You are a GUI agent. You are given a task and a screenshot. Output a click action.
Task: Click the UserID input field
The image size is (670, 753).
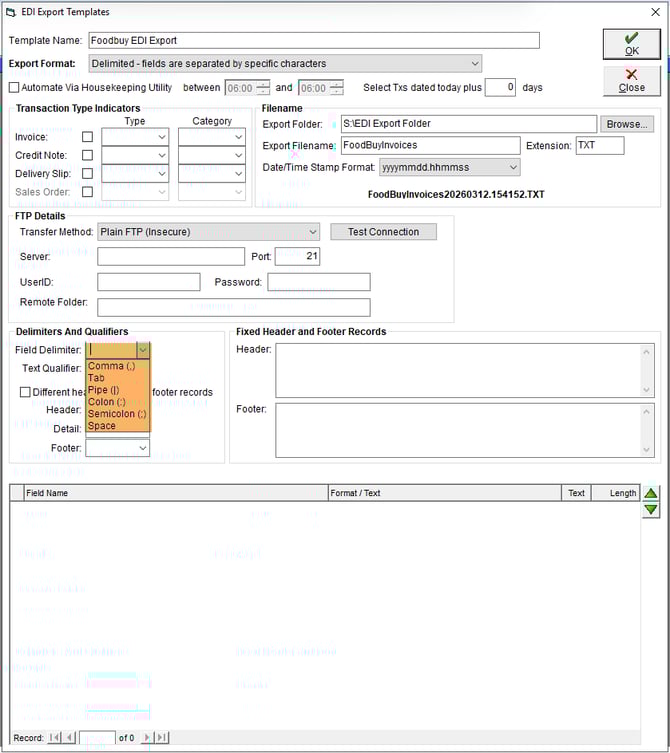click(x=149, y=282)
